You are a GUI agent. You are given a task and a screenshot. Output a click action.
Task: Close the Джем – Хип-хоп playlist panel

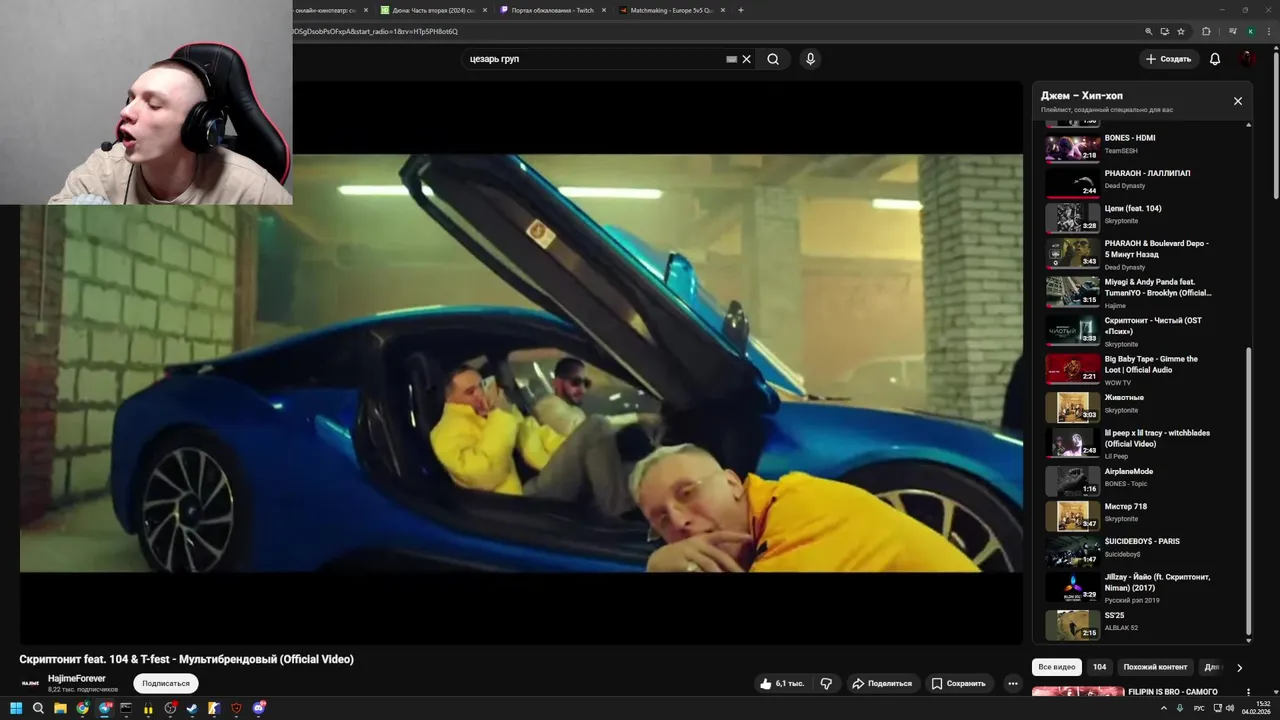pyautogui.click(x=1238, y=101)
